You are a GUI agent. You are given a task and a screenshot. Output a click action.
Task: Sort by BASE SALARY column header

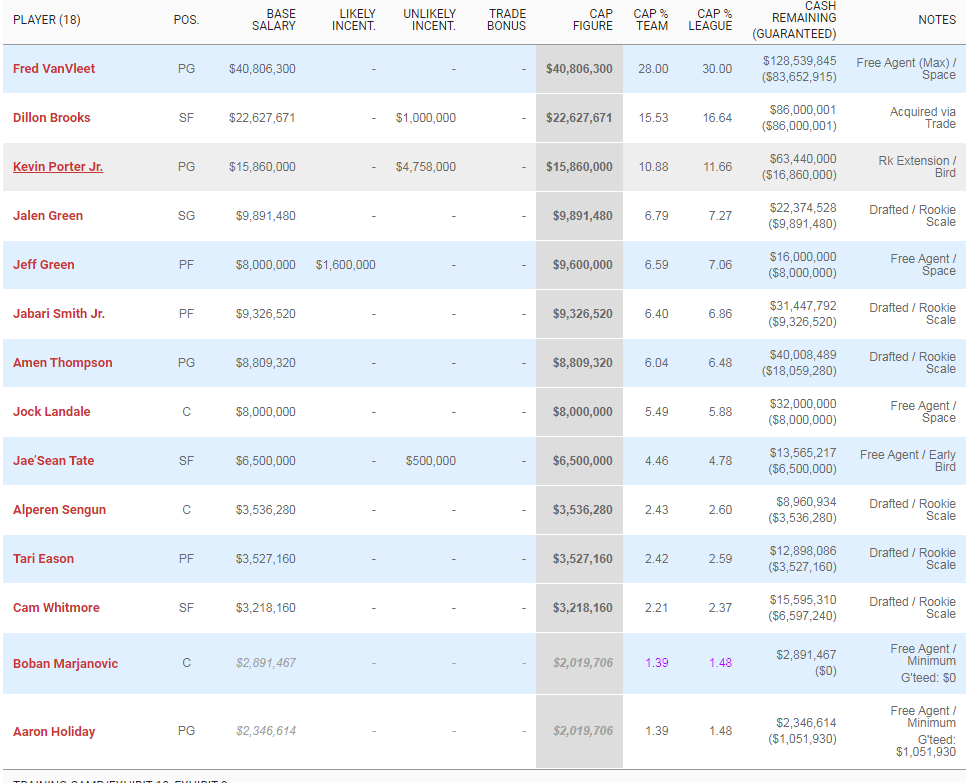click(x=274, y=20)
